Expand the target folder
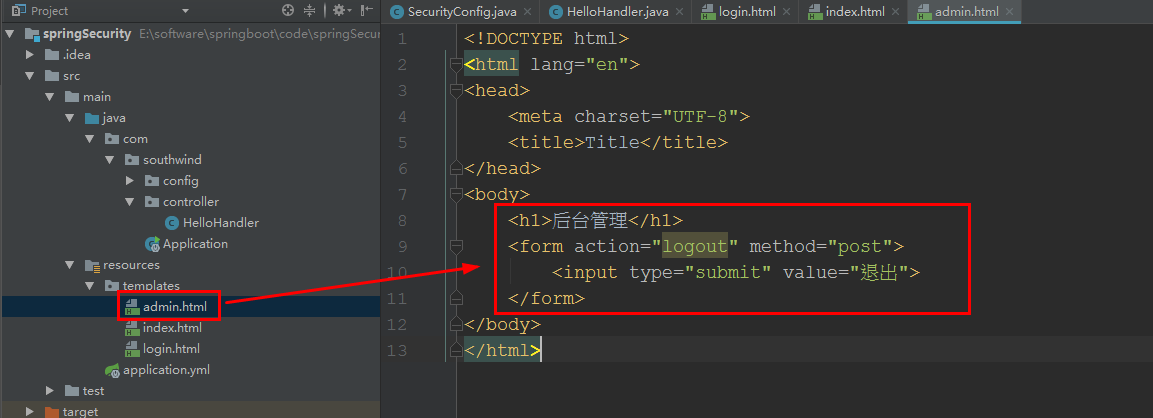Screen dimensions: 1153x418 pyautogui.click(x=29, y=411)
